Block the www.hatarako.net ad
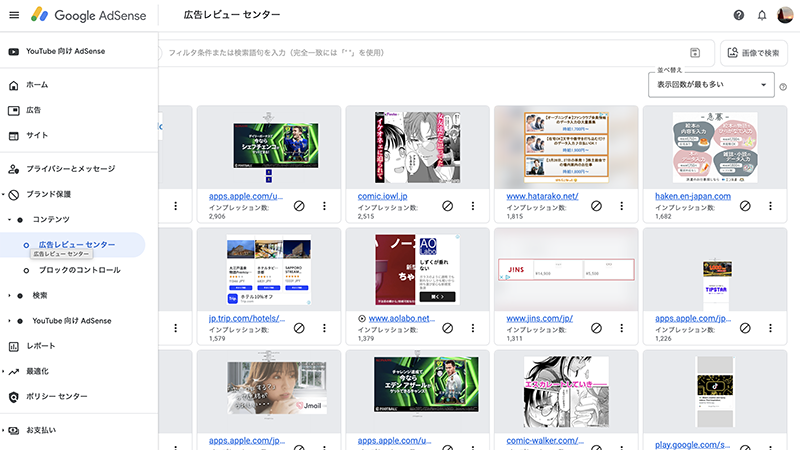This screenshot has width=800, height=450. (x=596, y=206)
